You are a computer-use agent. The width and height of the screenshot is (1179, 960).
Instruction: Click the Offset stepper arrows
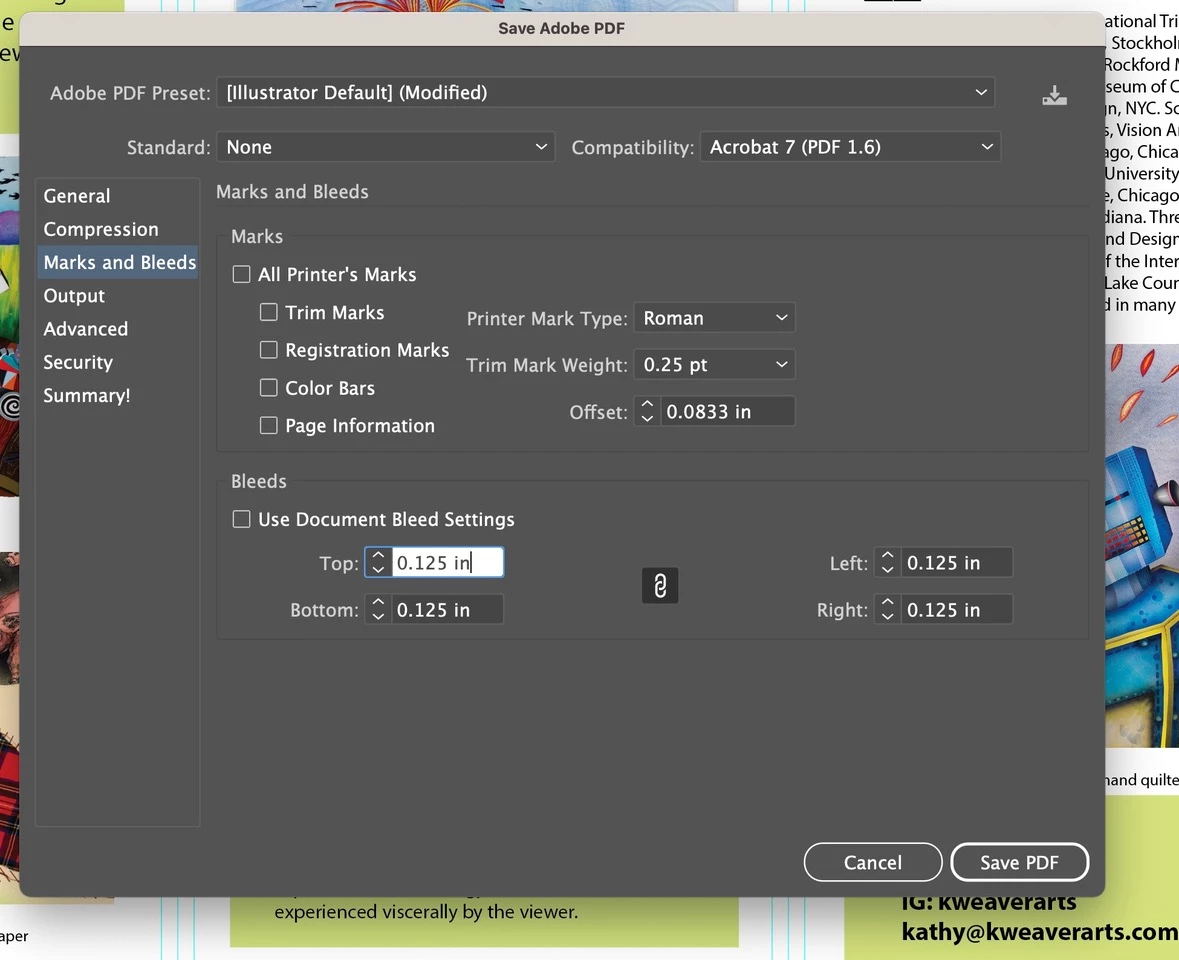647,411
